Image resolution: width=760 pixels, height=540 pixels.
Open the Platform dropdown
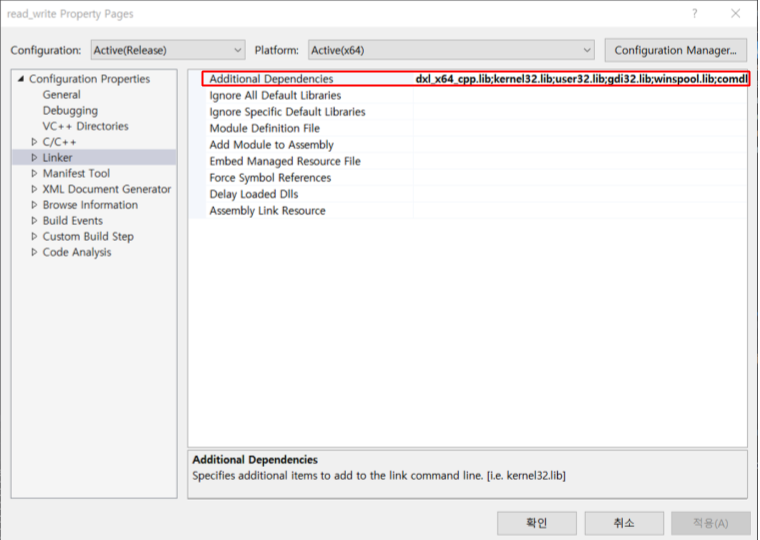(x=450, y=50)
